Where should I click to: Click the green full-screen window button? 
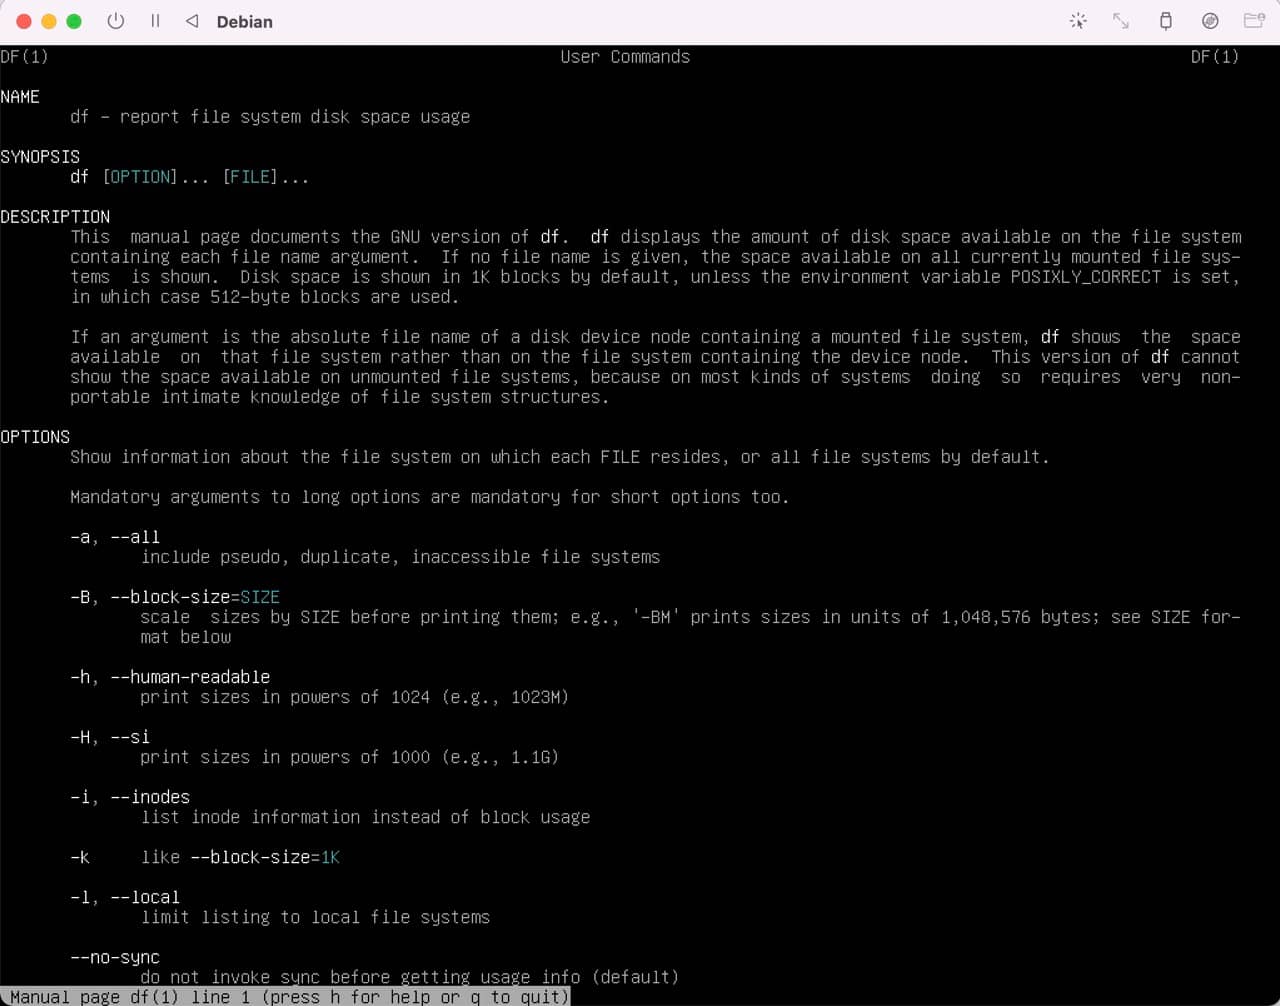74,21
